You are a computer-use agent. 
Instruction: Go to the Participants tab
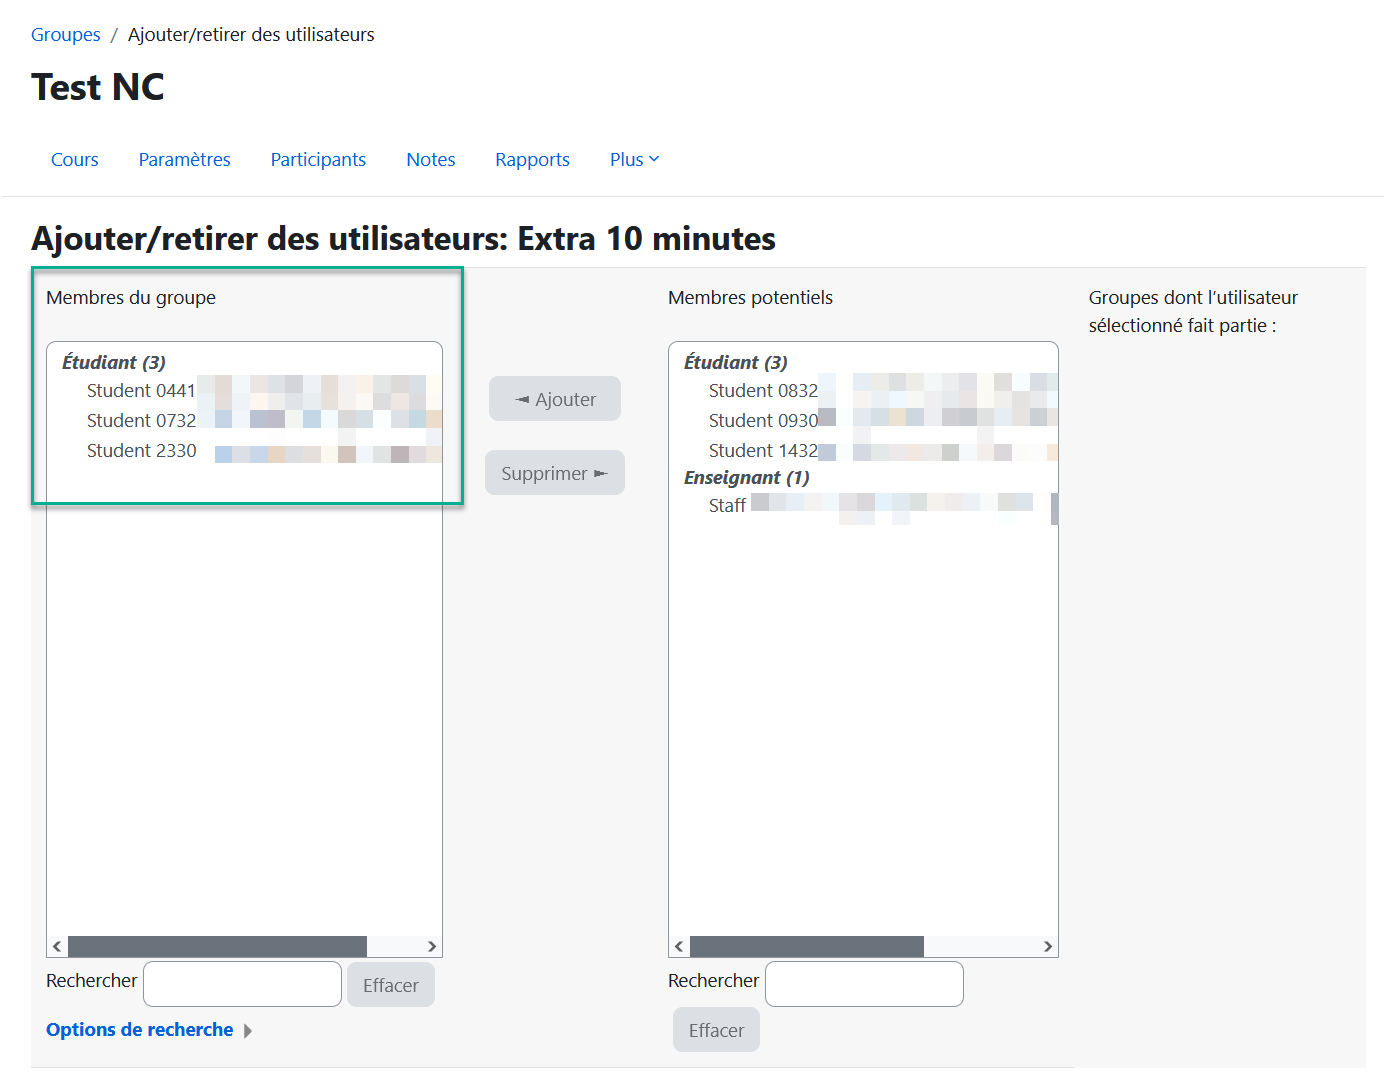pos(318,159)
